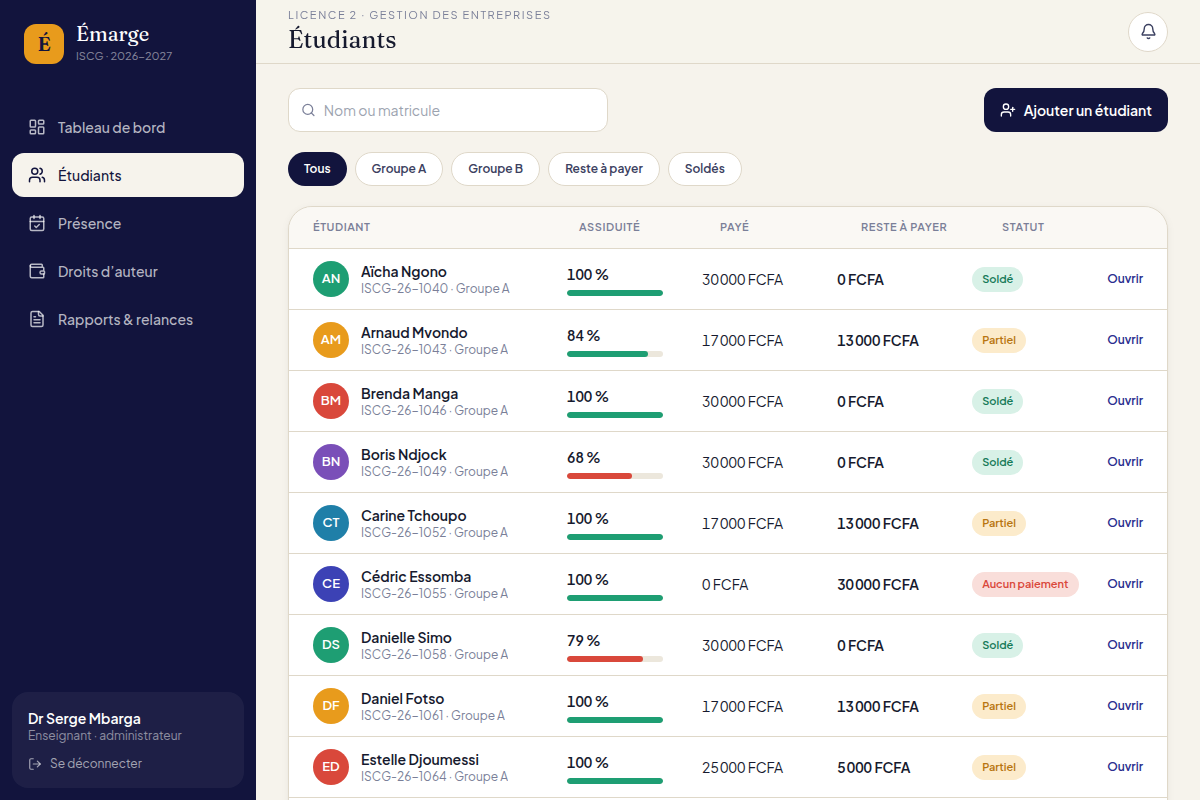Click Danielle Simo's DS avatar
Viewport: 1200px width, 800px height.
click(x=331, y=645)
